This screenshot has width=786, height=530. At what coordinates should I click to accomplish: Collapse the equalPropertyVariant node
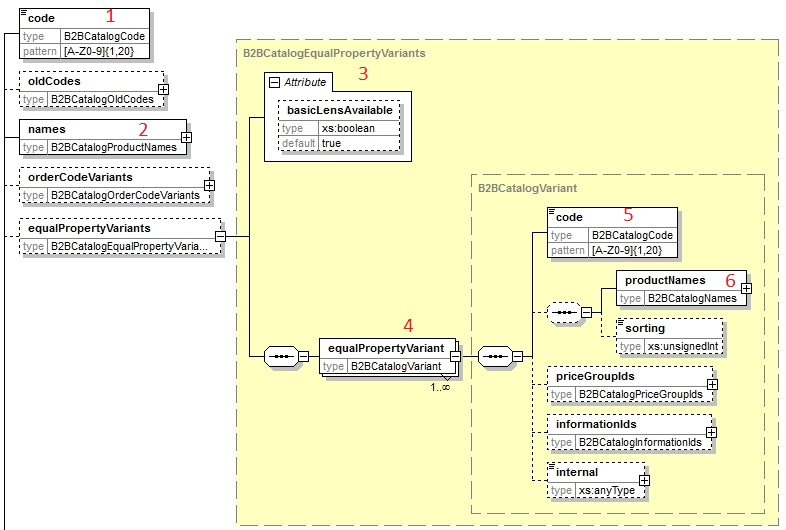(x=454, y=355)
